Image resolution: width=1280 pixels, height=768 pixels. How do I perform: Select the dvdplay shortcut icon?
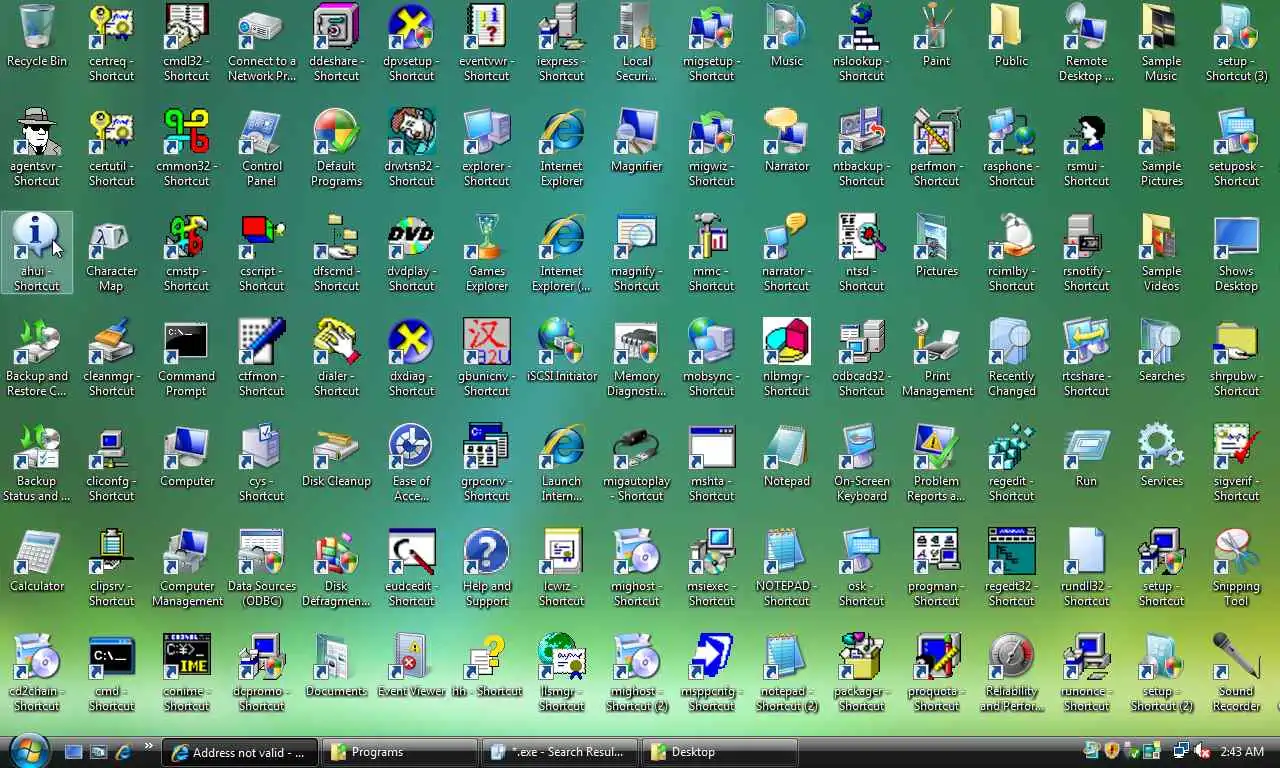coord(412,253)
